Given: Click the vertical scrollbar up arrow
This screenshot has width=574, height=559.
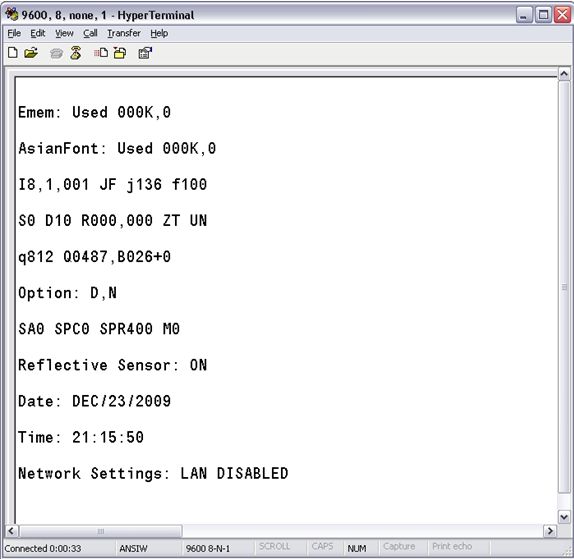Looking at the screenshot, I should pyautogui.click(x=564, y=74).
